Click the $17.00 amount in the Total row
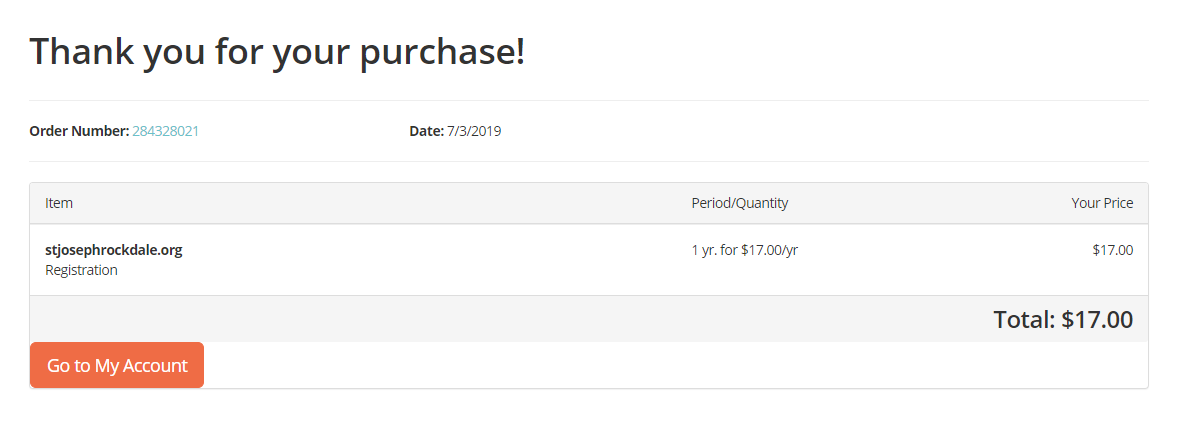Image resolution: width=1203 pixels, height=424 pixels. [1097, 320]
